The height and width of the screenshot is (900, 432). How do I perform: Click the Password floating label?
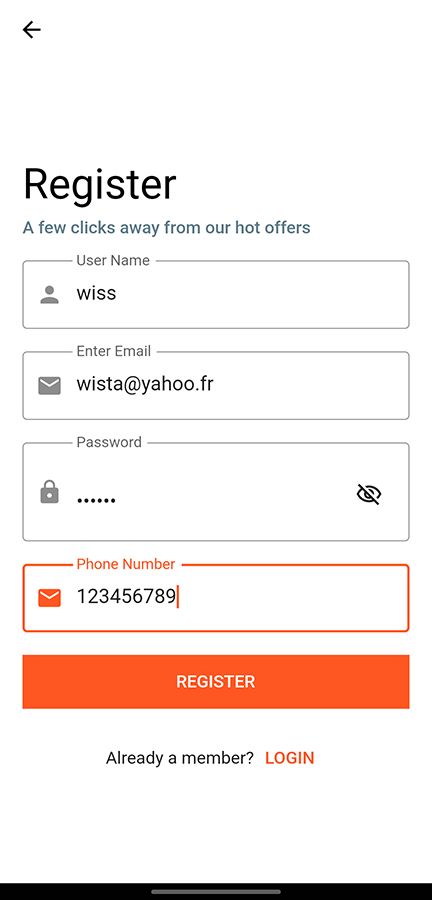(109, 442)
